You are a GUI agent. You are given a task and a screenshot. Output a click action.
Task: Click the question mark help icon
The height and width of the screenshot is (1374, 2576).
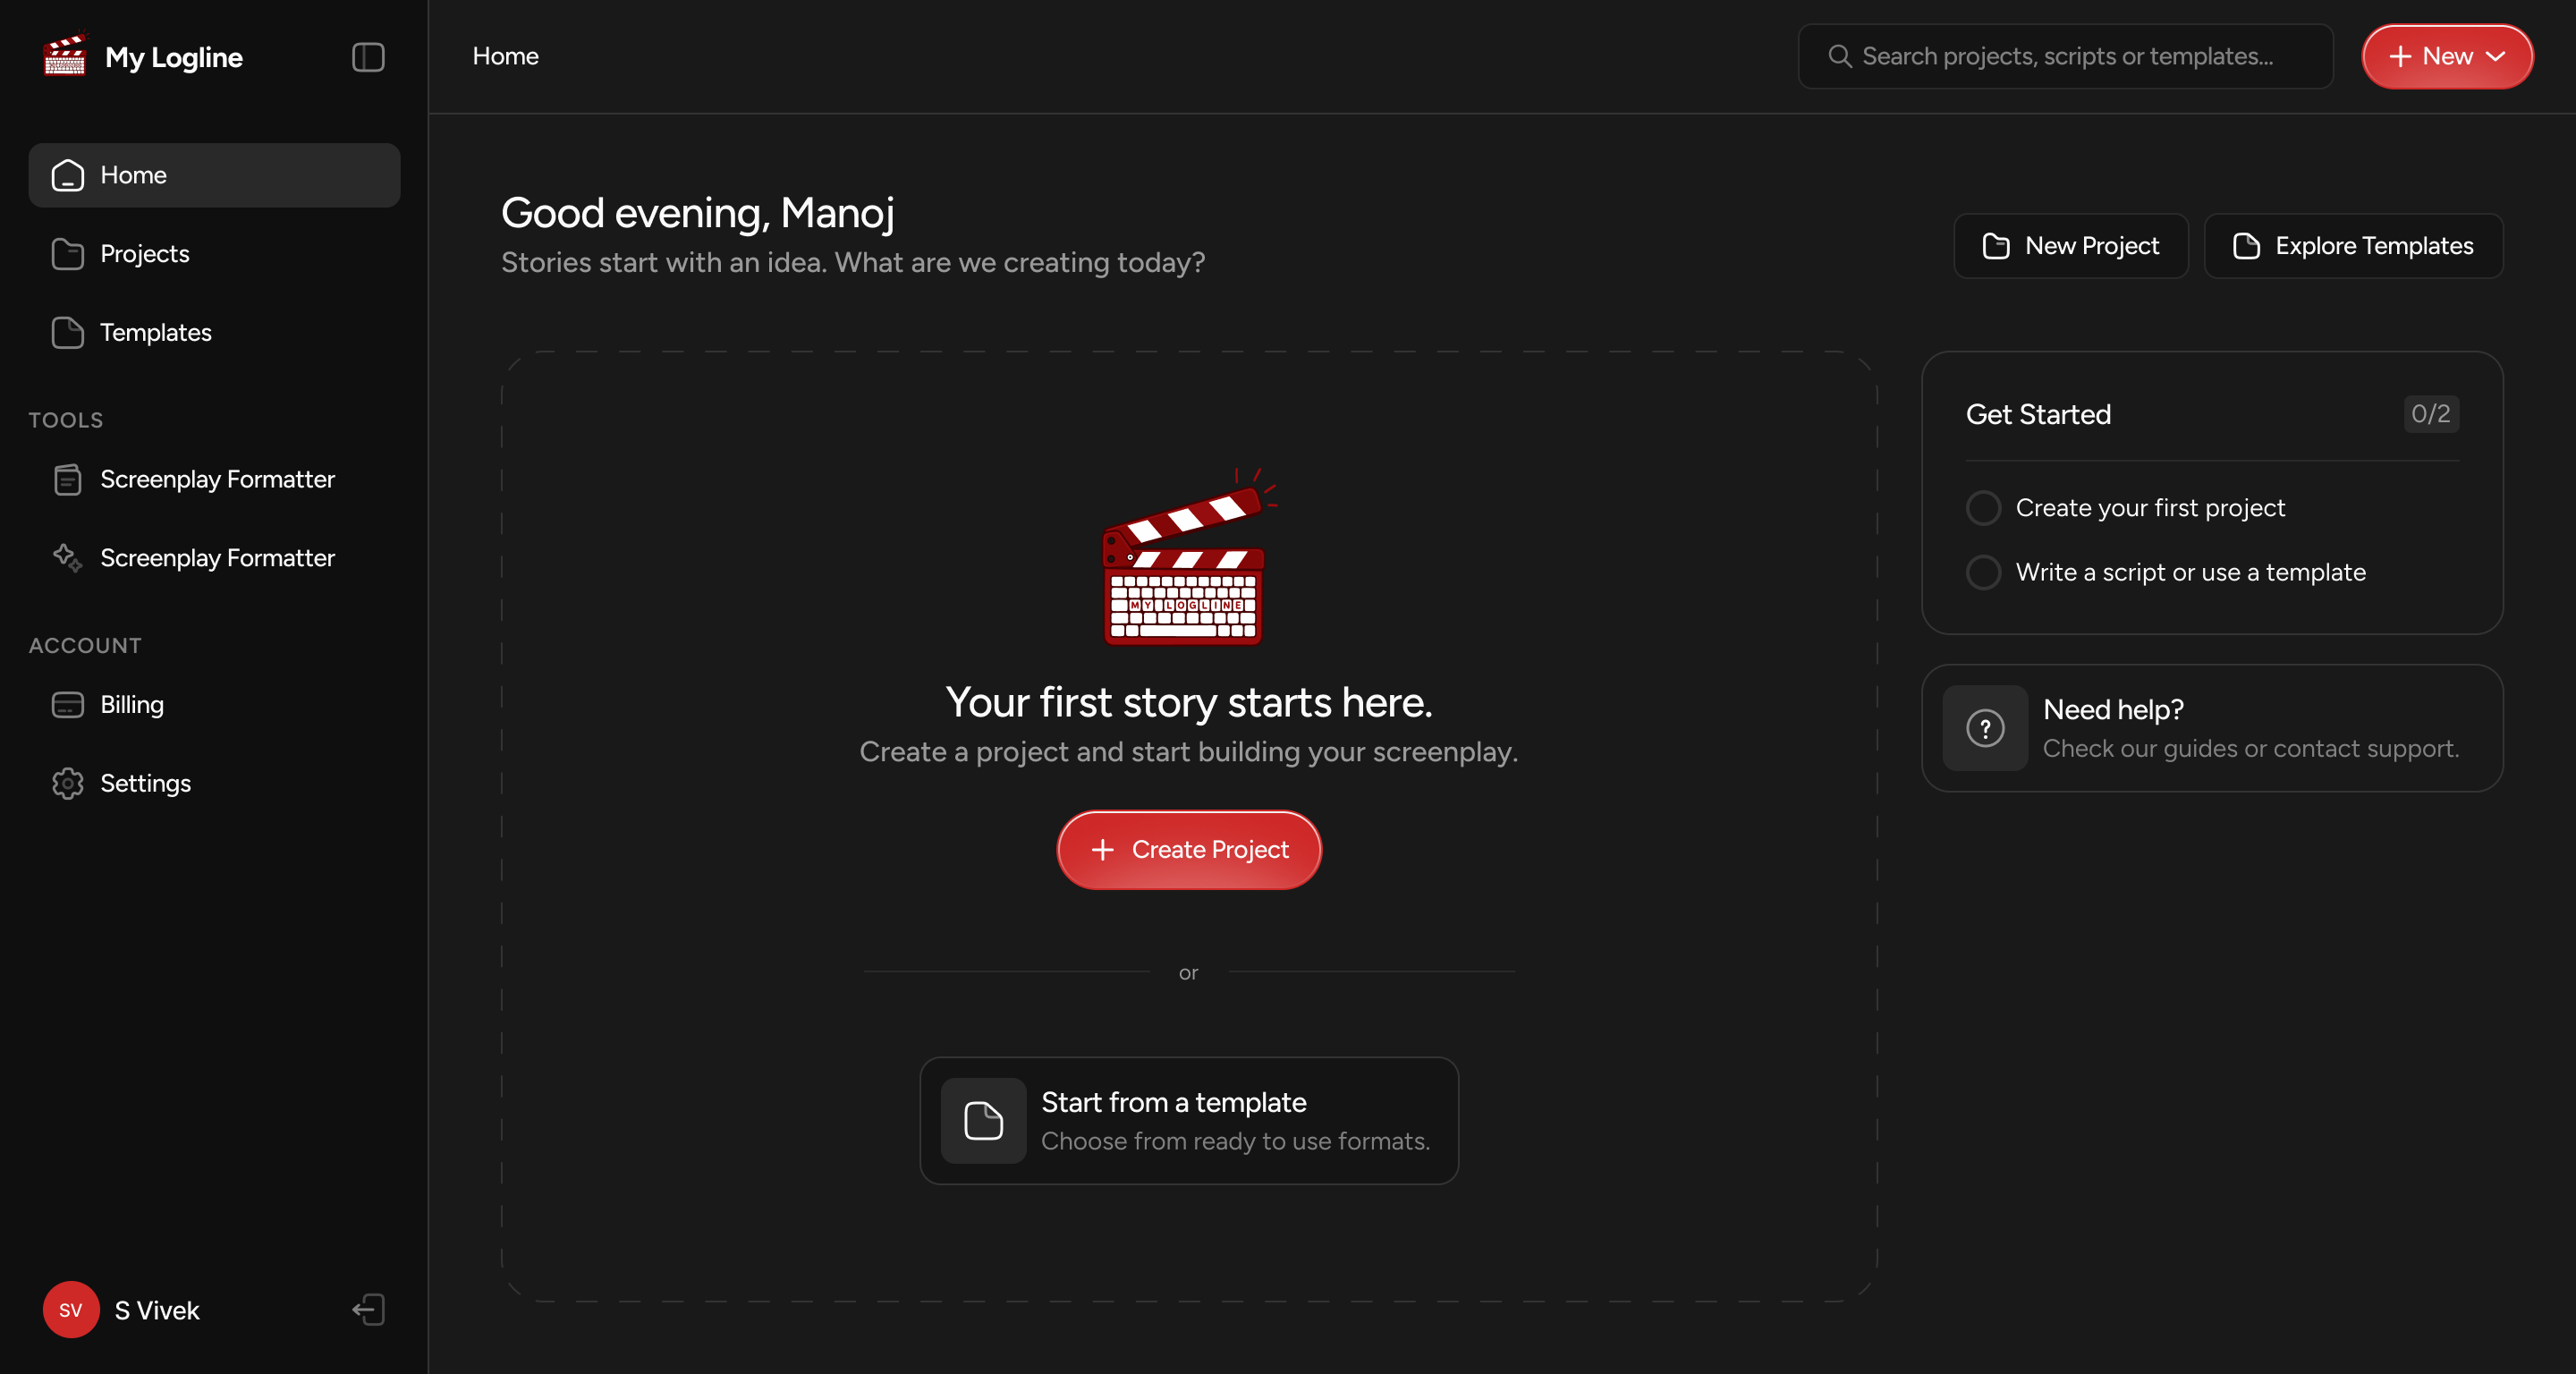[x=1985, y=728]
